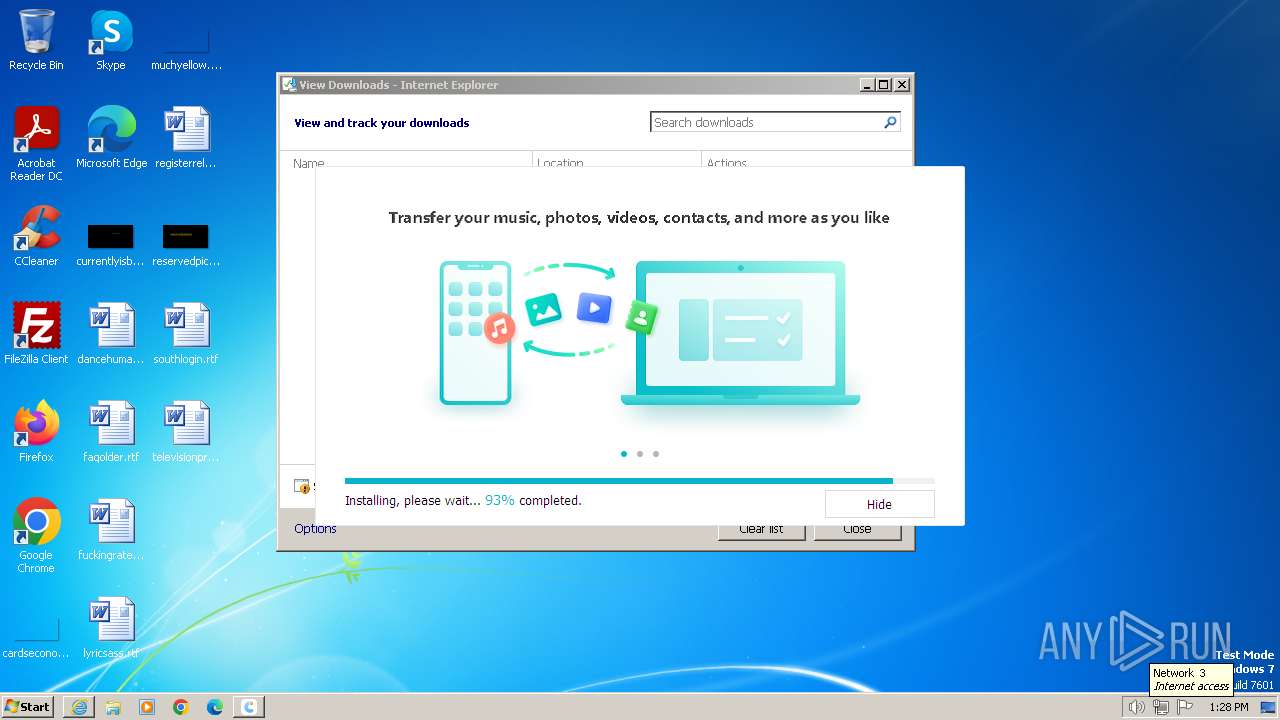Select the televisionpr document icon
The height and width of the screenshot is (720, 1280).
(x=186, y=432)
